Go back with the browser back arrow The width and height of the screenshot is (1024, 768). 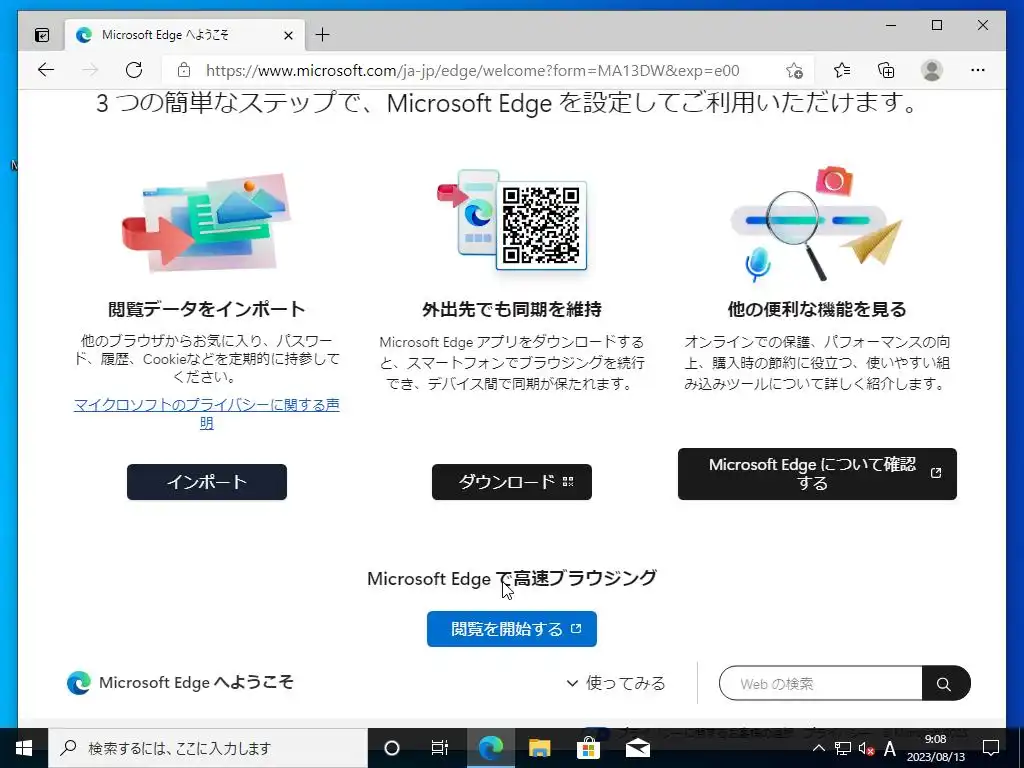[x=46, y=70]
